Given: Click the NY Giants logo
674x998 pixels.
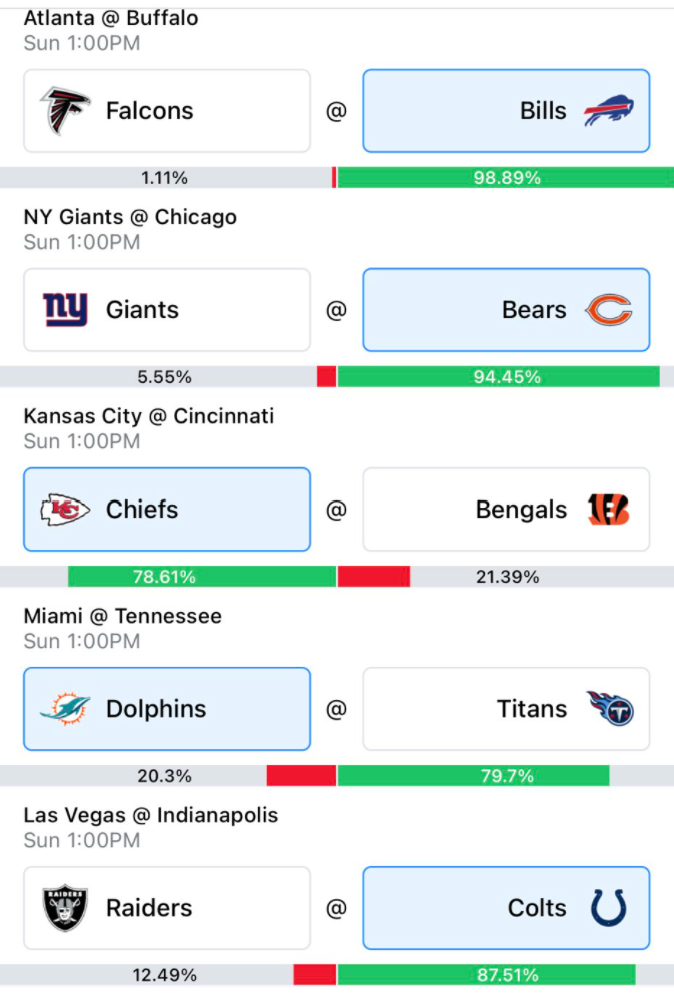Looking at the screenshot, I should [65, 309].
